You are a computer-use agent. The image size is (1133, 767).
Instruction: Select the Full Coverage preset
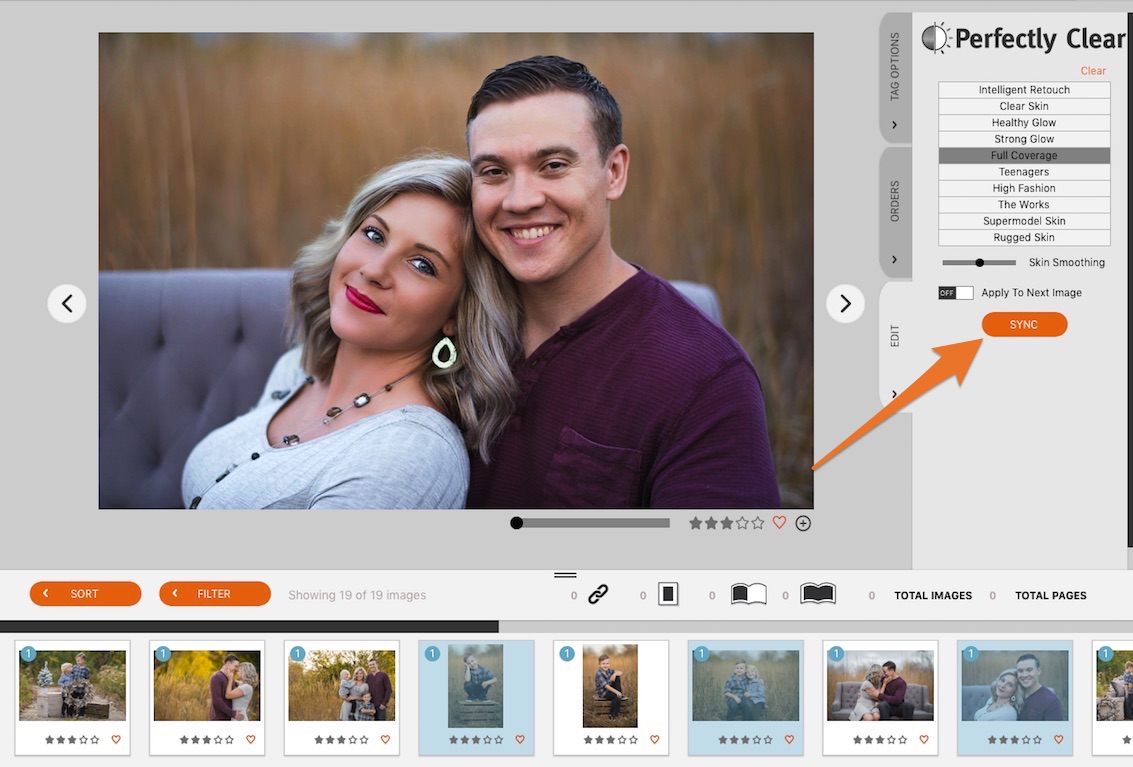point(1024,155)
